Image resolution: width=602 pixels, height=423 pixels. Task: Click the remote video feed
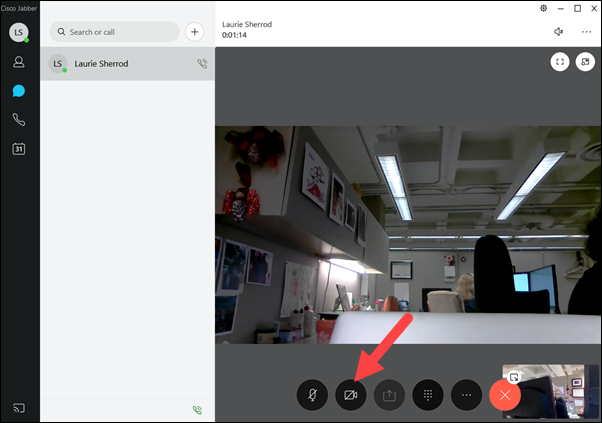[408, 235]
